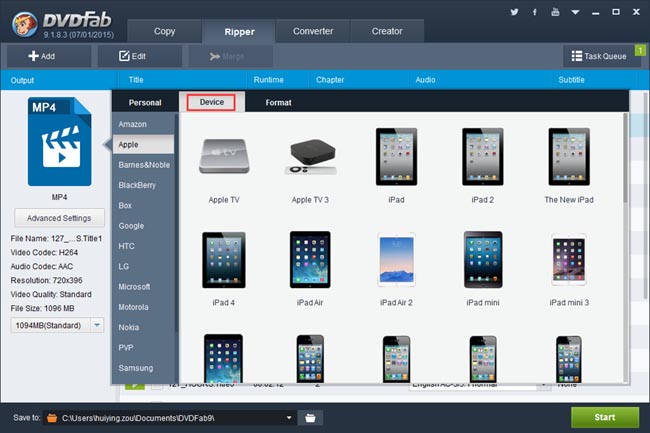
Task: Select the Apple TV device icon
Action: click(224, 156)
